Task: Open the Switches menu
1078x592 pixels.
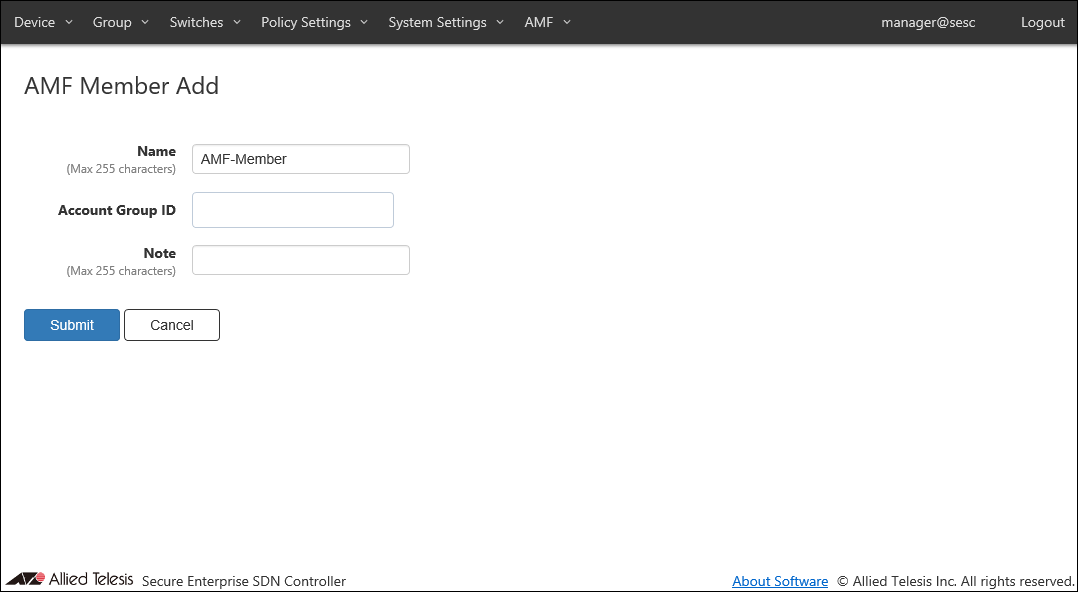Action: pos(205,22)
